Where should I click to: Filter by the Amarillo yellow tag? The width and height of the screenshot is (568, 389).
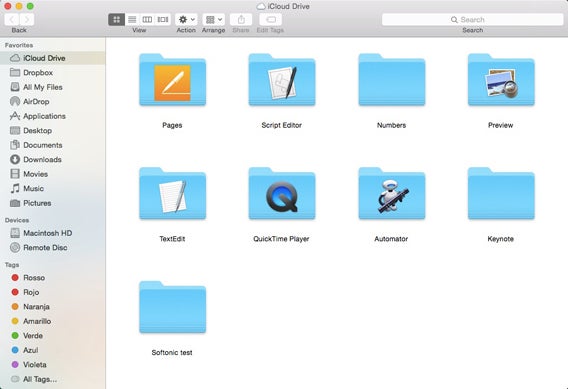[x=53, y=321]
